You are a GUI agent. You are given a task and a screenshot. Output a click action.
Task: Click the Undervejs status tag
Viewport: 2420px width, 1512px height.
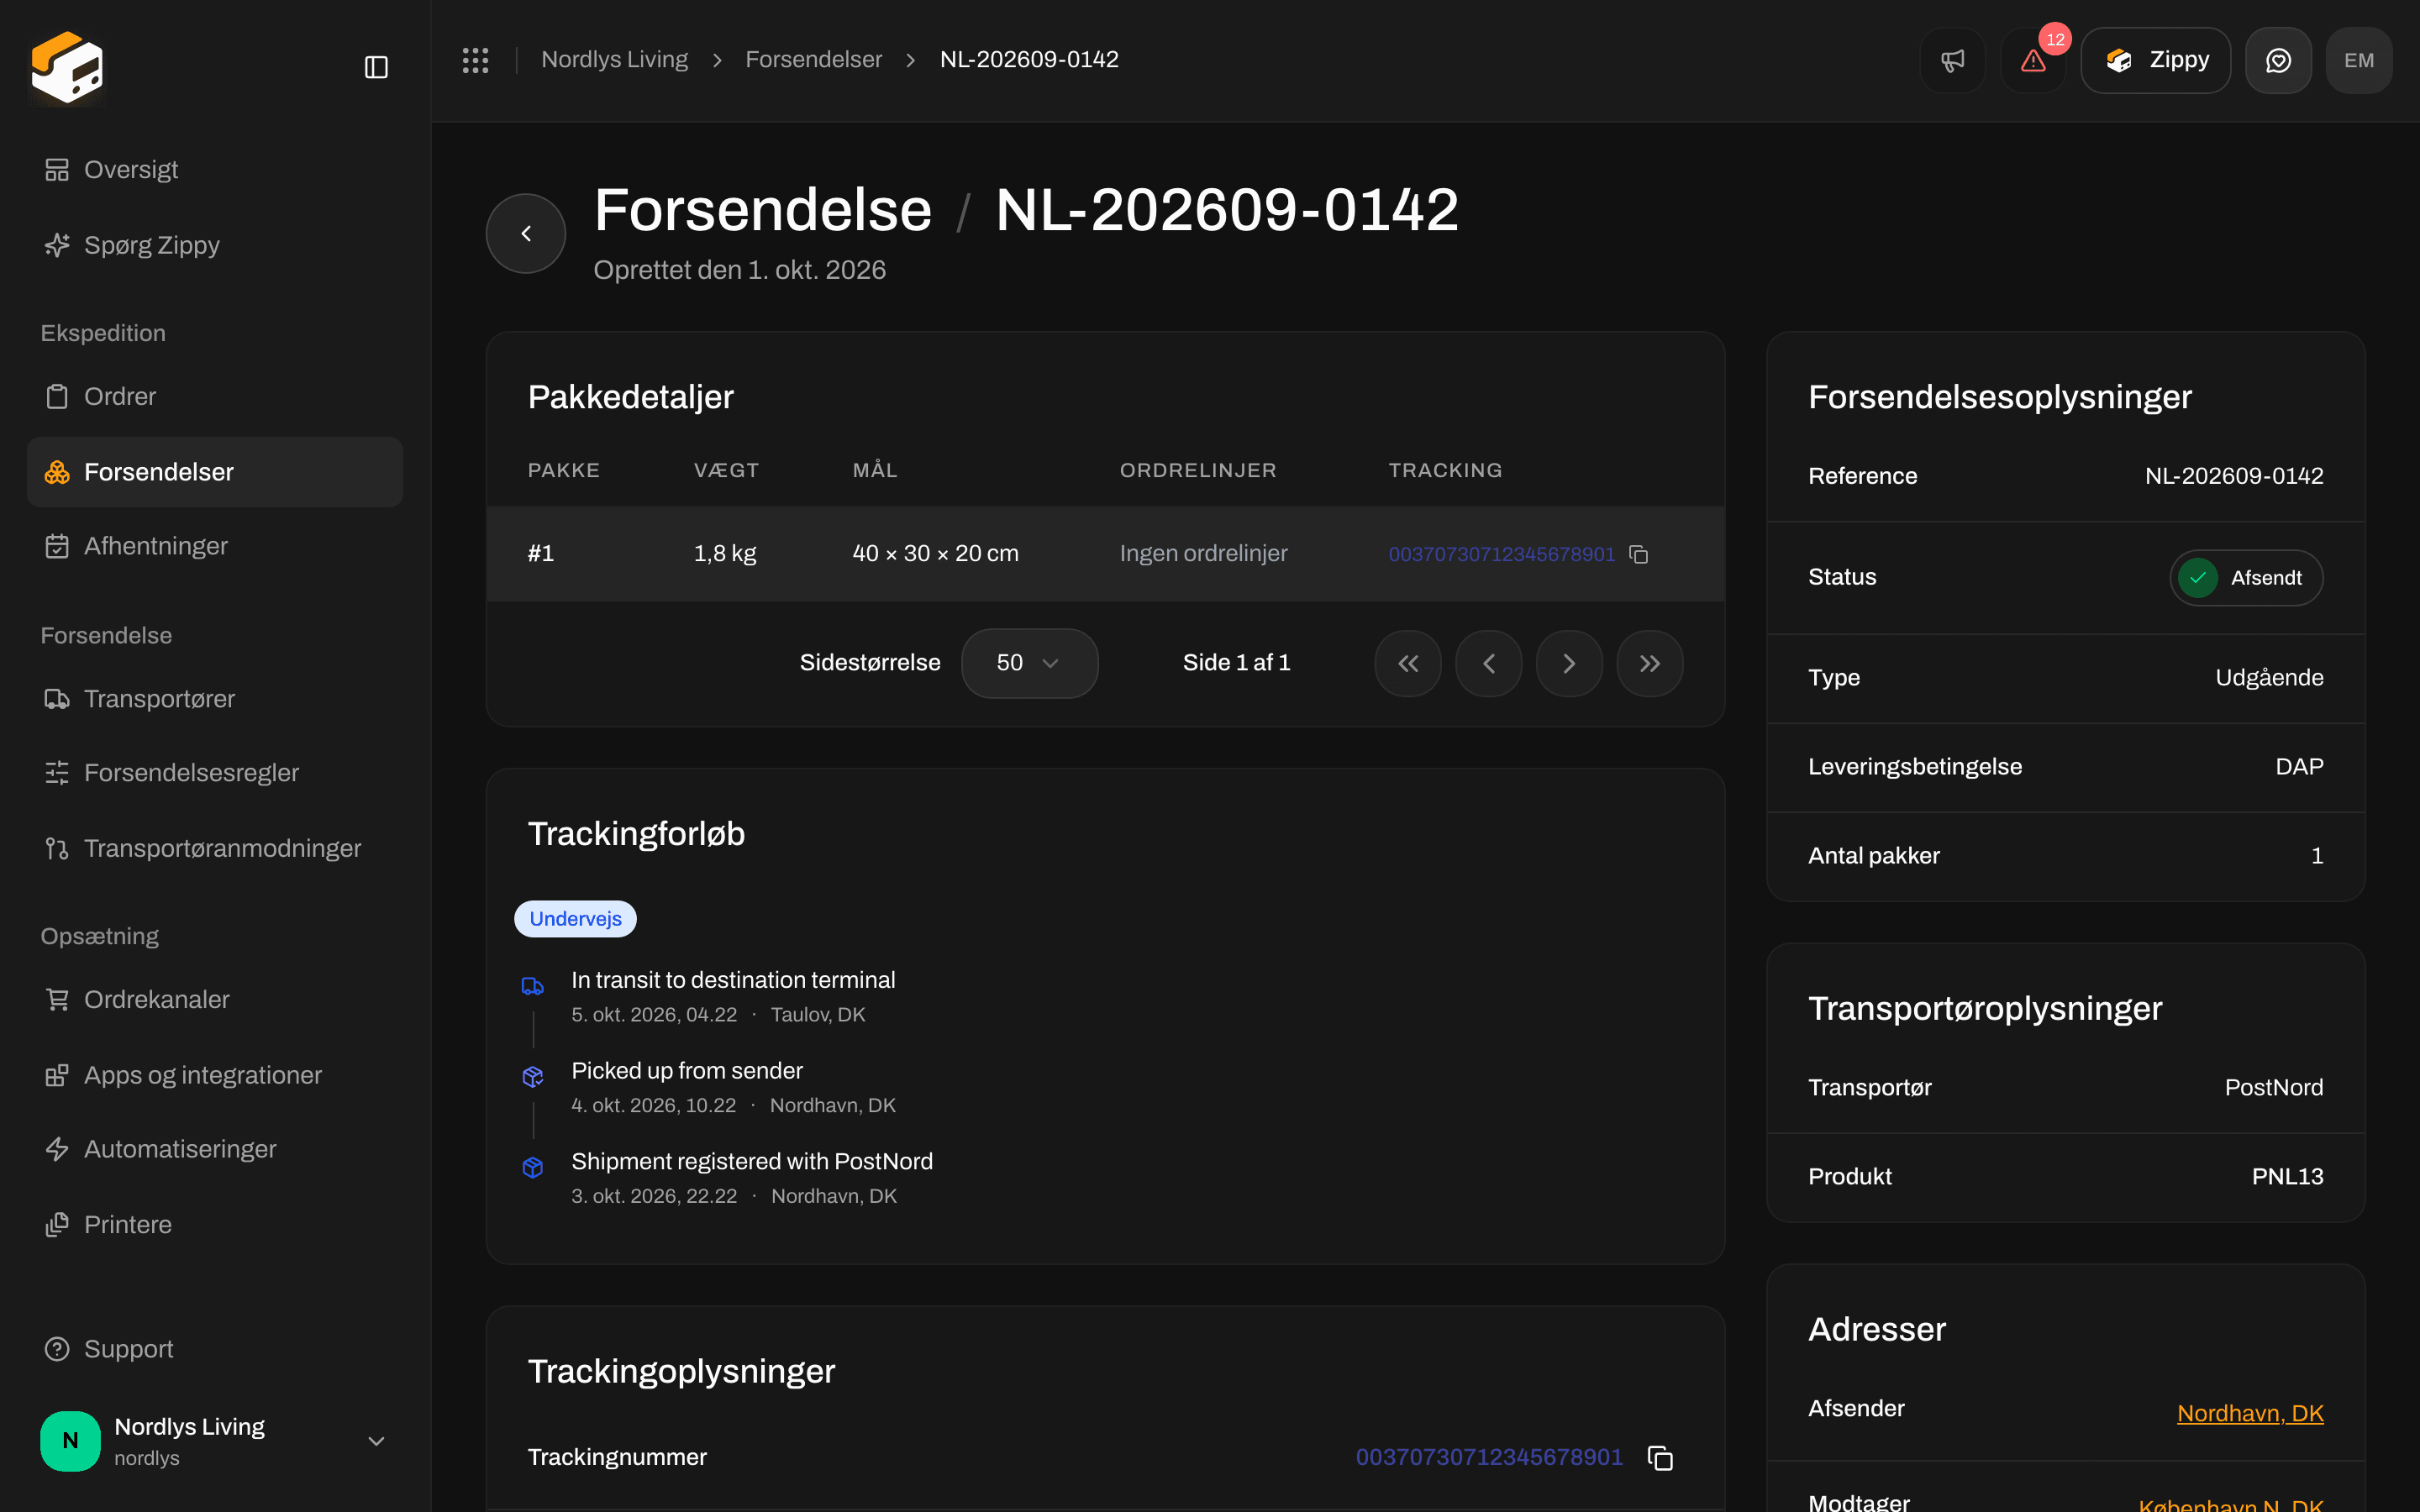tap(575, 919)
